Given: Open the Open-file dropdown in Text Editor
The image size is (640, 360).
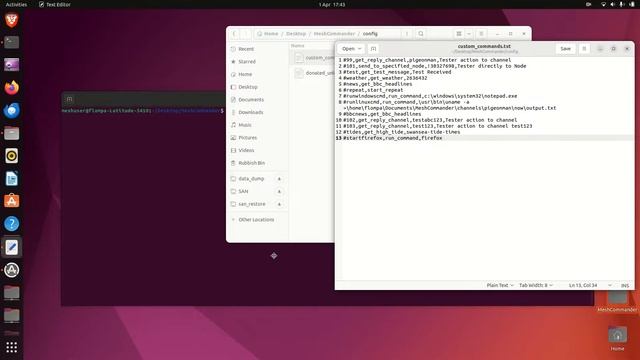Looking at the screenshot, I should [351, 49].
